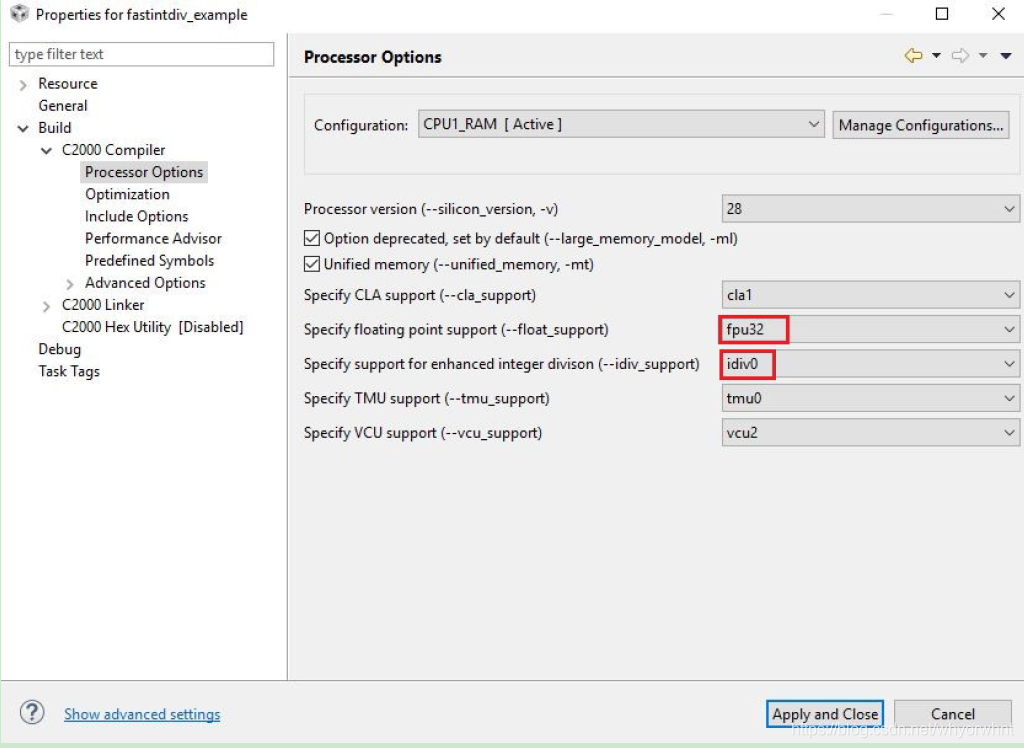This screenshot has width=1024, height=748.
Task: Select Debug in the tree
Action: click(x=59, y=350)
